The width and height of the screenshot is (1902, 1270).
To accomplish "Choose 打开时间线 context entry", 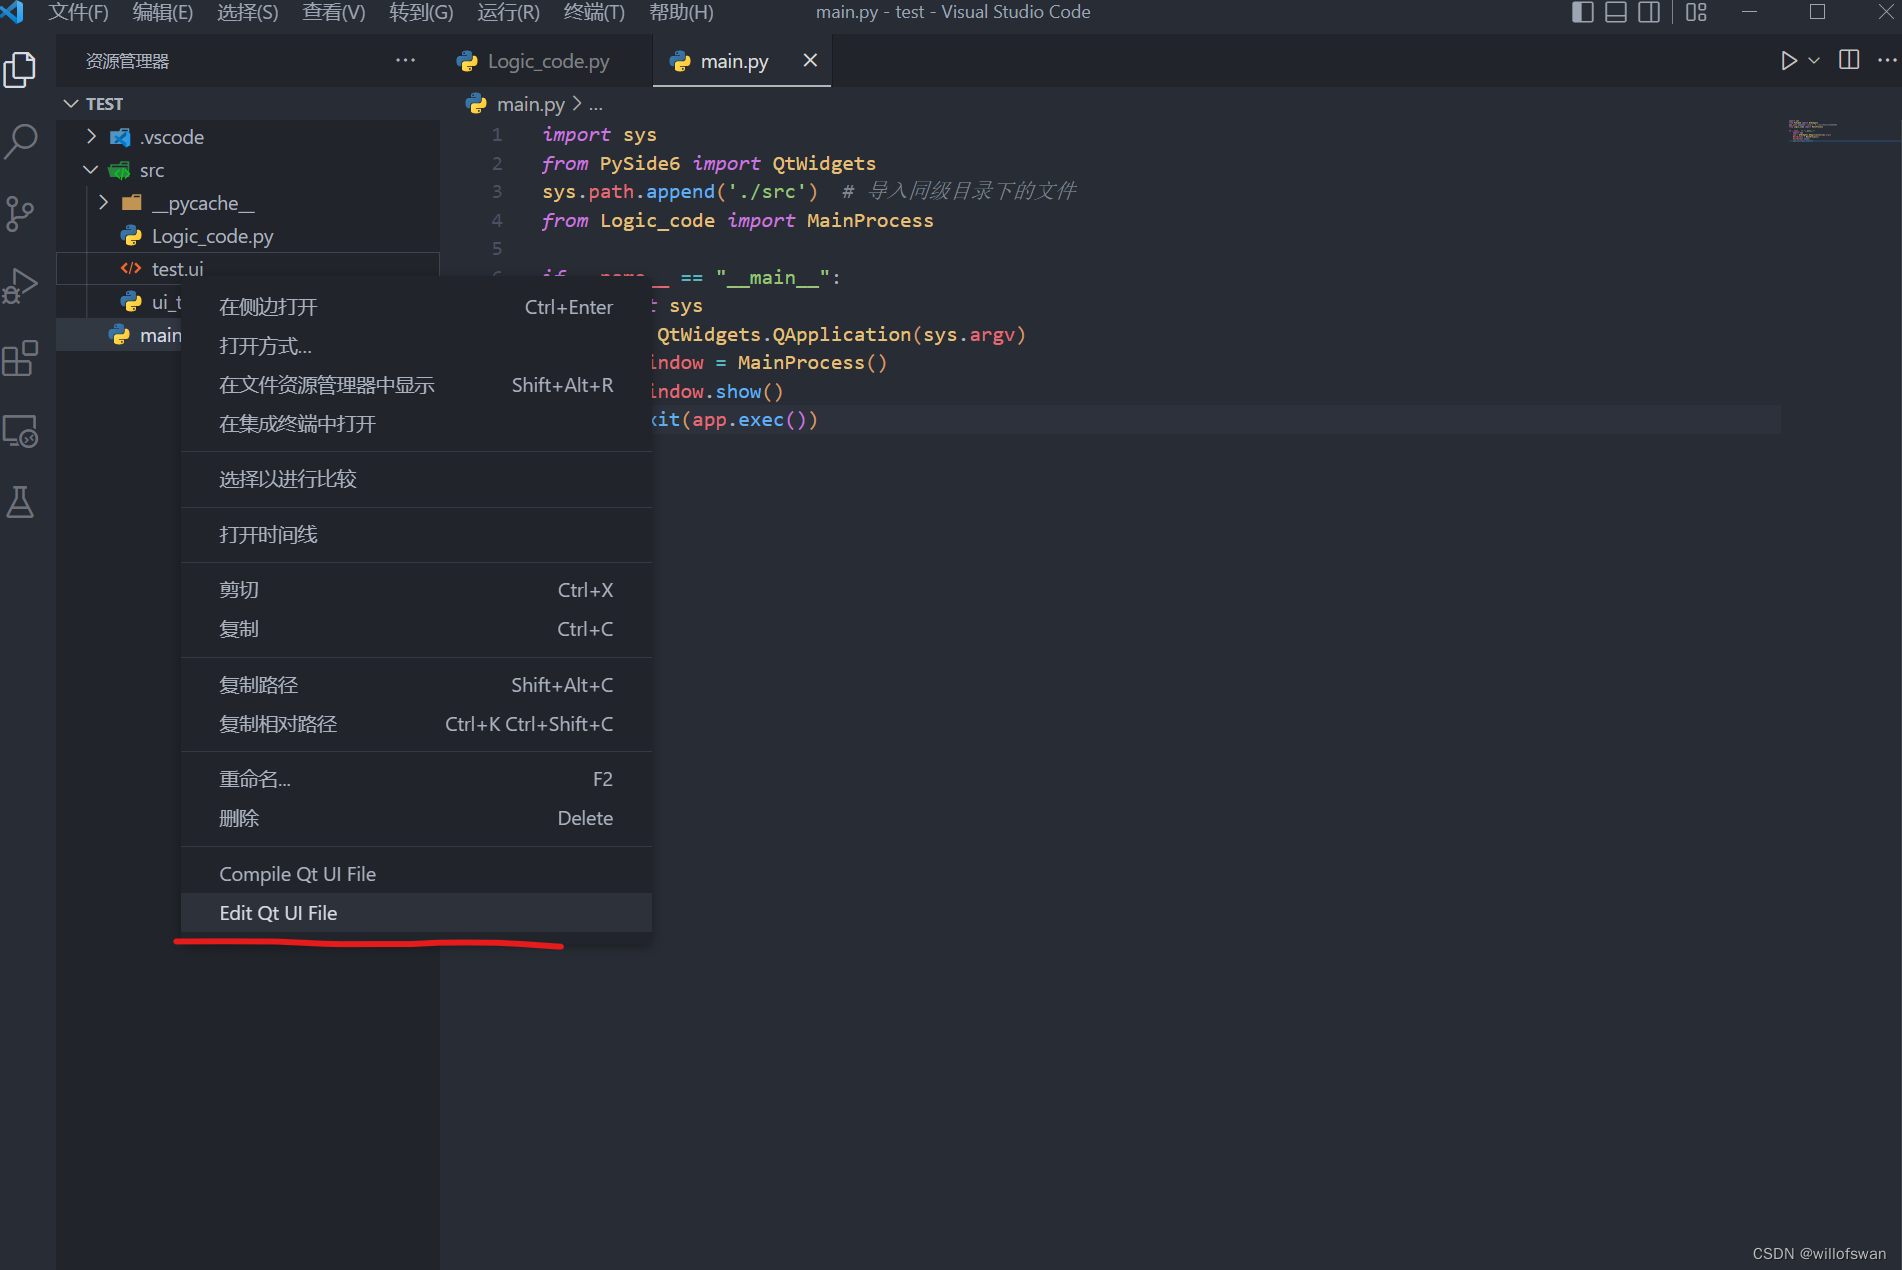I will (416, 535).
